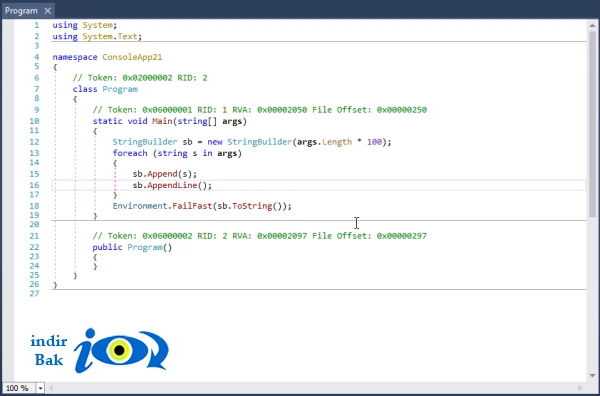The image size is (600, 396).
Task: Click the horizontal scrollbar left arrow
Action: (51, 388)
